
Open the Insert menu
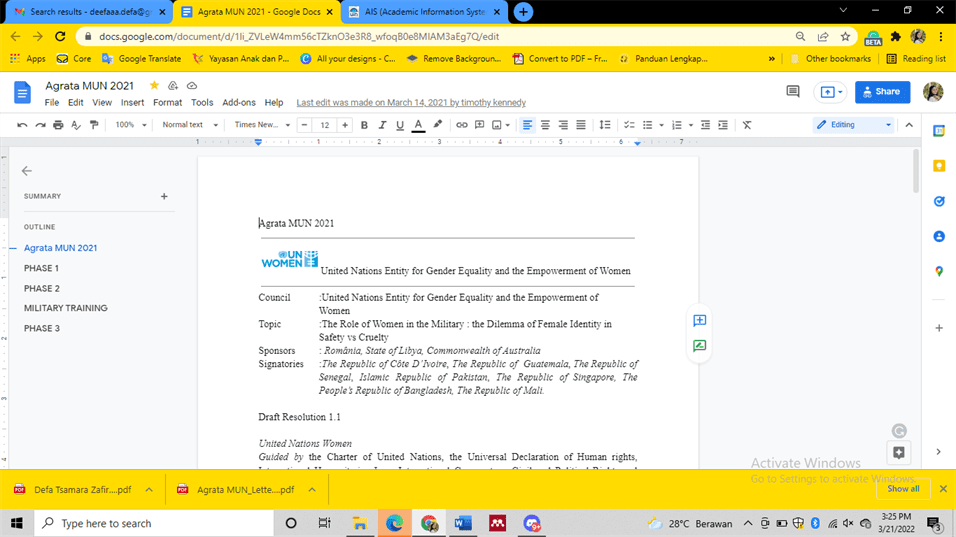[132, 102]
